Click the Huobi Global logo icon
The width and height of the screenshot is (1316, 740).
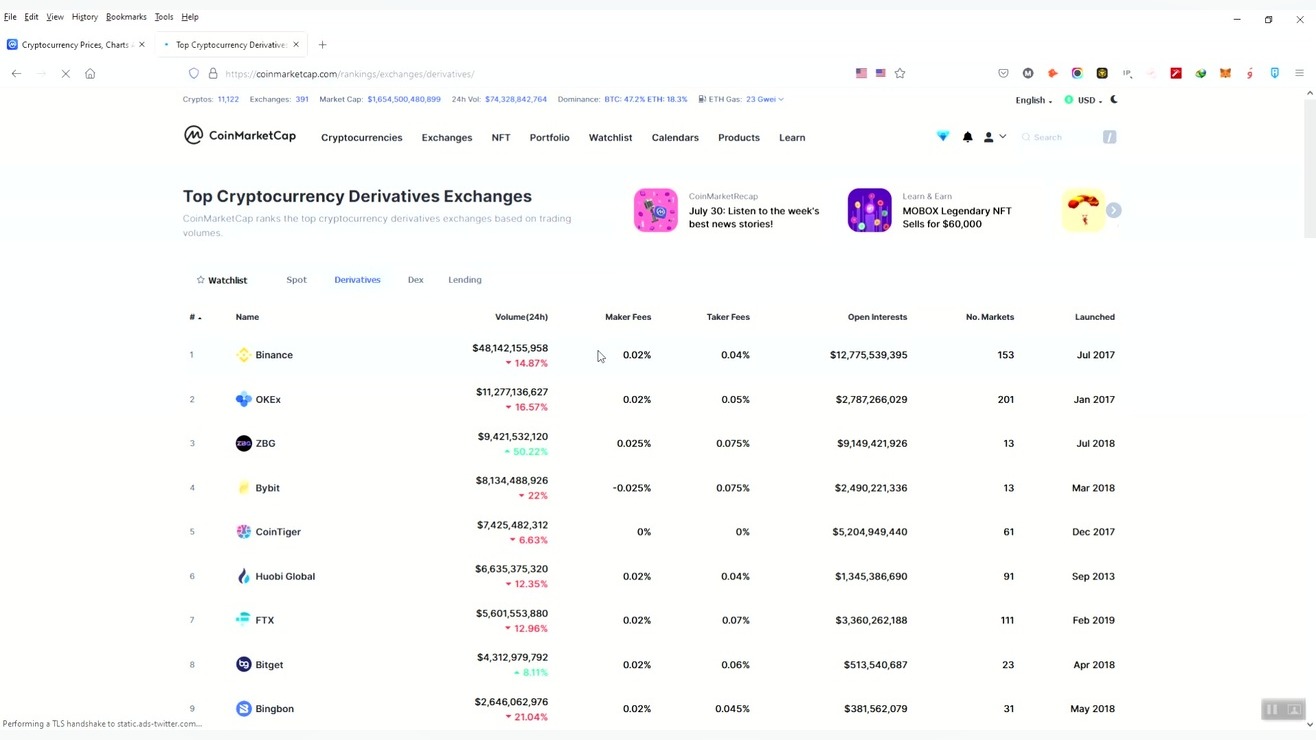click(x=243, y=576)
